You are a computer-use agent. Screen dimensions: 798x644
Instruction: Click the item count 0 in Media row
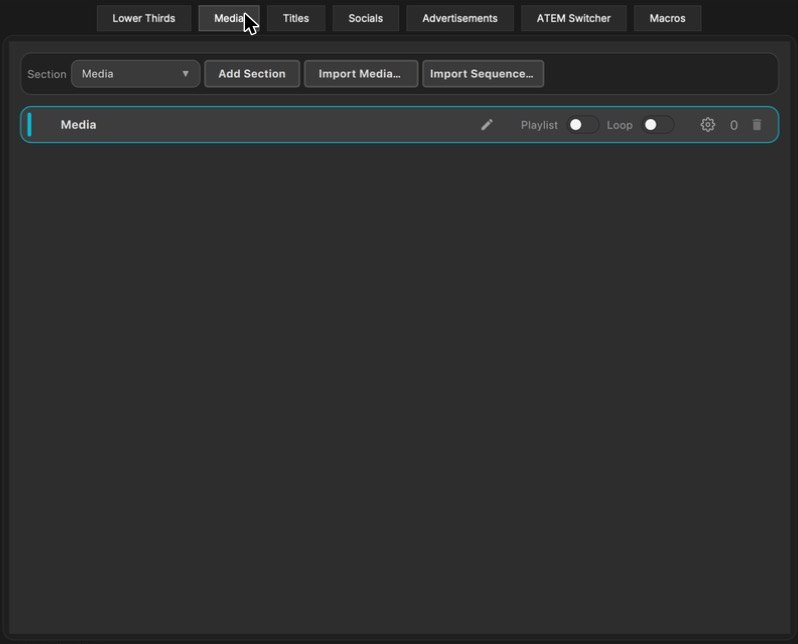[x=733, y=125]
